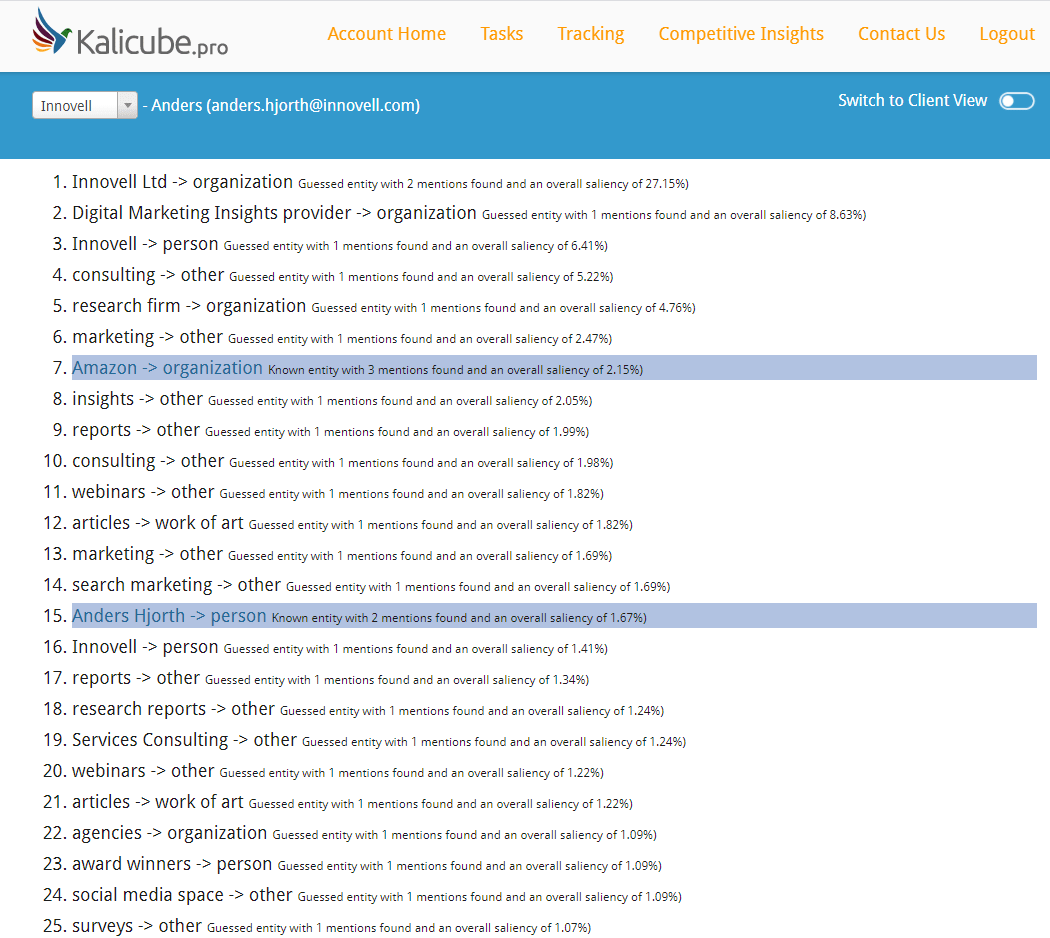This screenshot has height=938, width=1050.
Task: Open Competitive Insights
Action: (x=741, y=33)
